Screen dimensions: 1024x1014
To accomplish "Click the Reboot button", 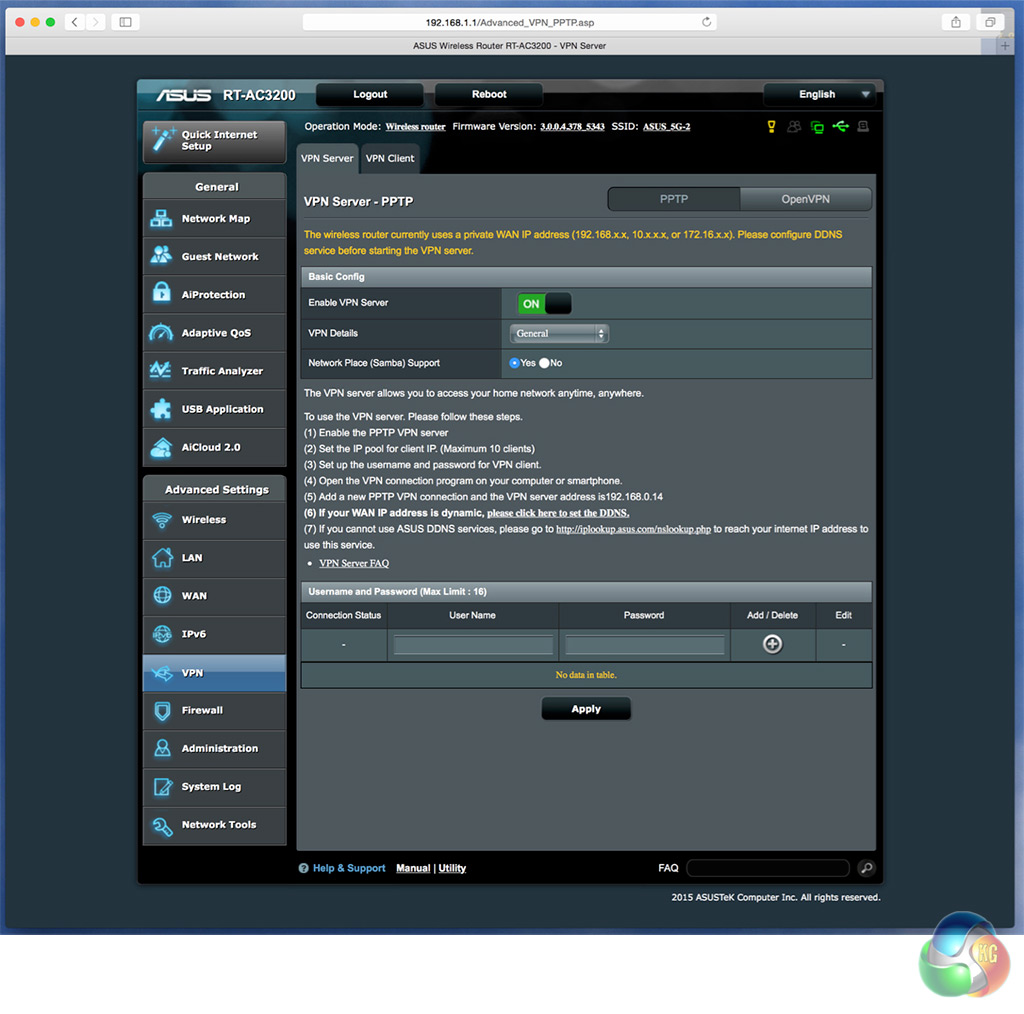I will tap(489, 95).
